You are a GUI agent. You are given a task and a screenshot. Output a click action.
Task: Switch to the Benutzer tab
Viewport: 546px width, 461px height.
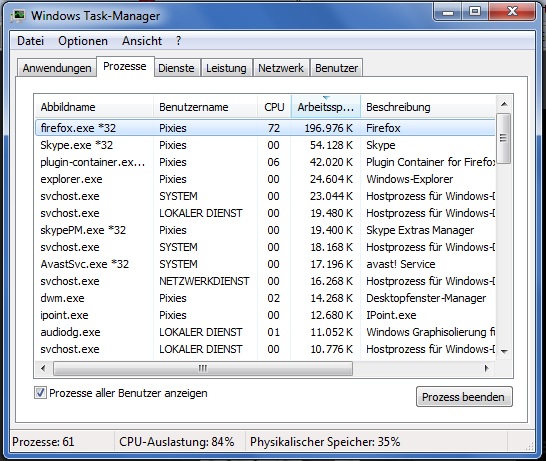pos(336,68)
